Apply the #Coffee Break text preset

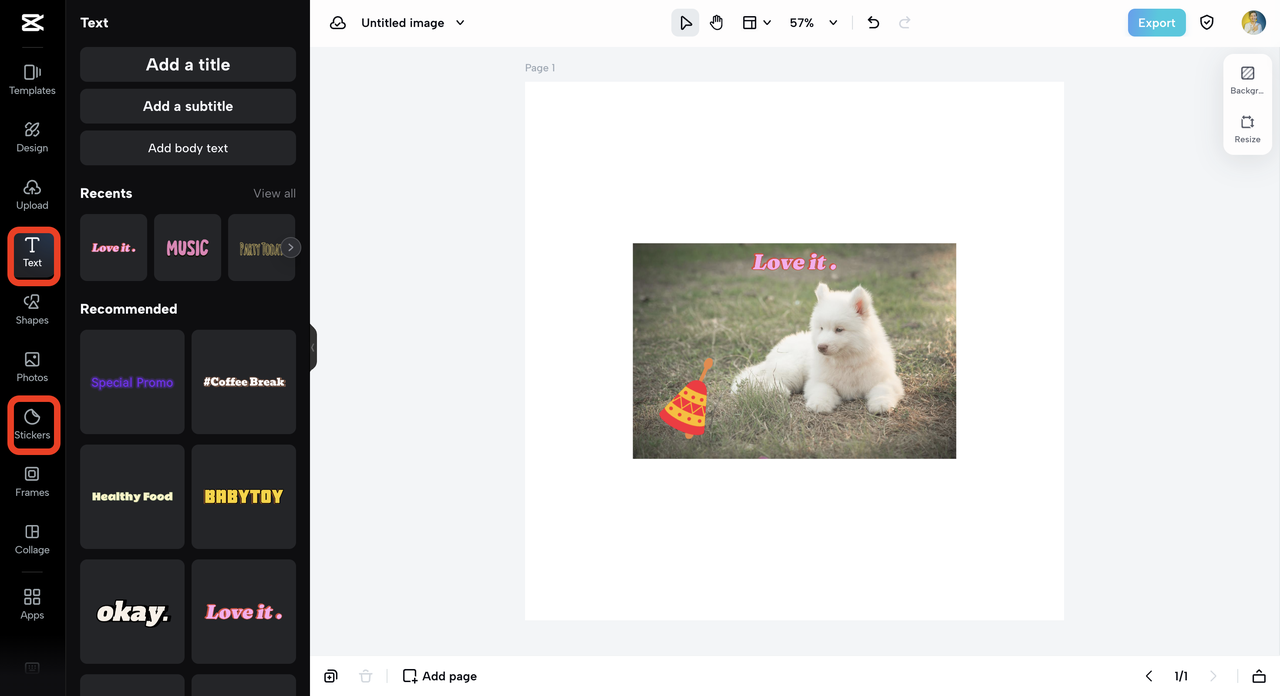(x=244, y=382)
